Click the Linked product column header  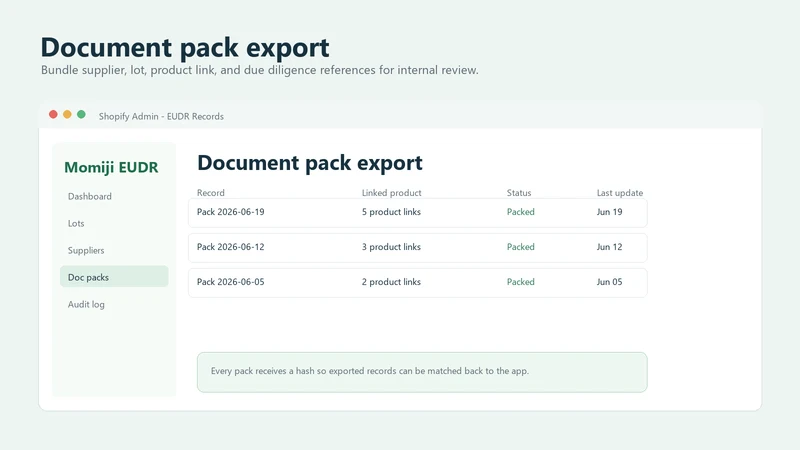tap(391, 193)
